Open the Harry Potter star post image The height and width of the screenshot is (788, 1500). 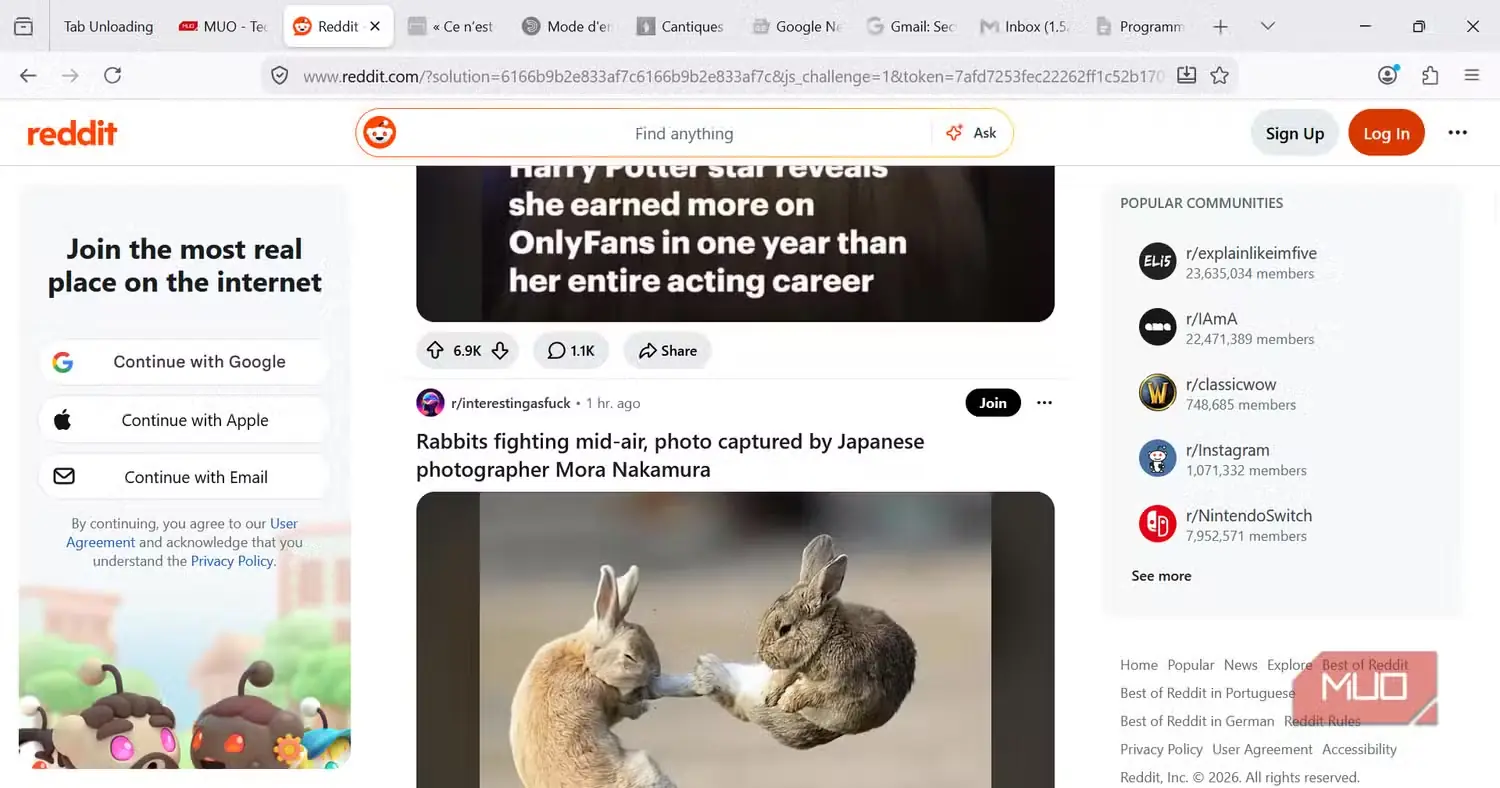pyautogui.click(x=735, y=244)
